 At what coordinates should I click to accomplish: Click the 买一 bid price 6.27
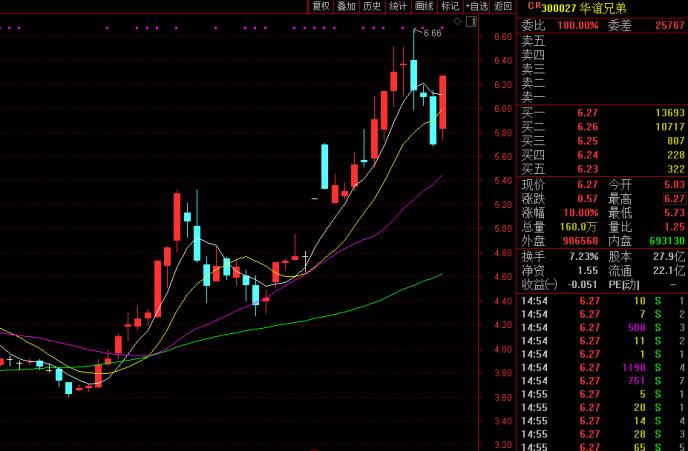pos(587,113)
